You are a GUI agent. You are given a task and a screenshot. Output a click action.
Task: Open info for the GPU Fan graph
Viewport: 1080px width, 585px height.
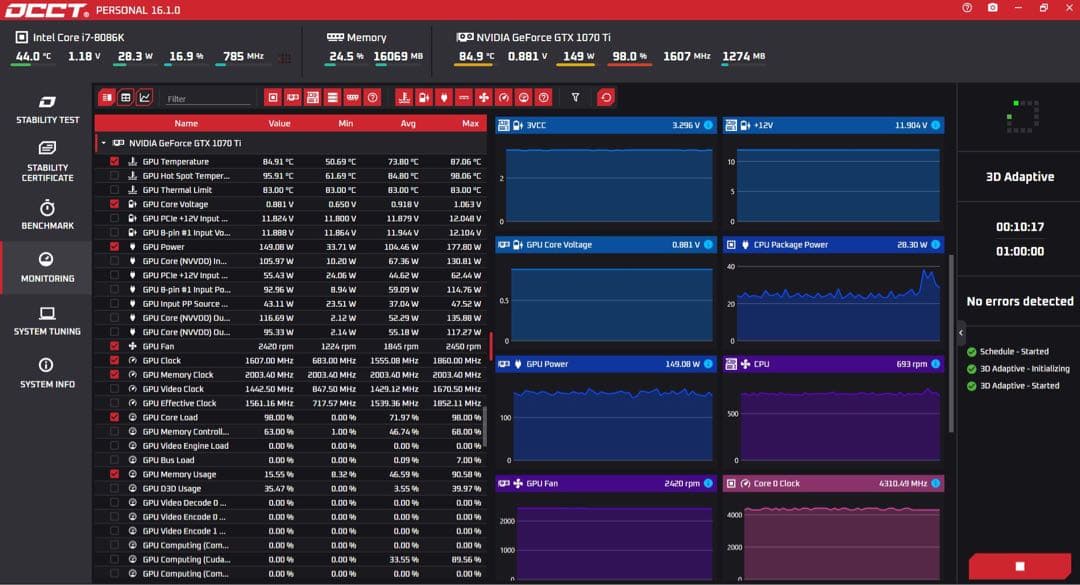(708, 484)
